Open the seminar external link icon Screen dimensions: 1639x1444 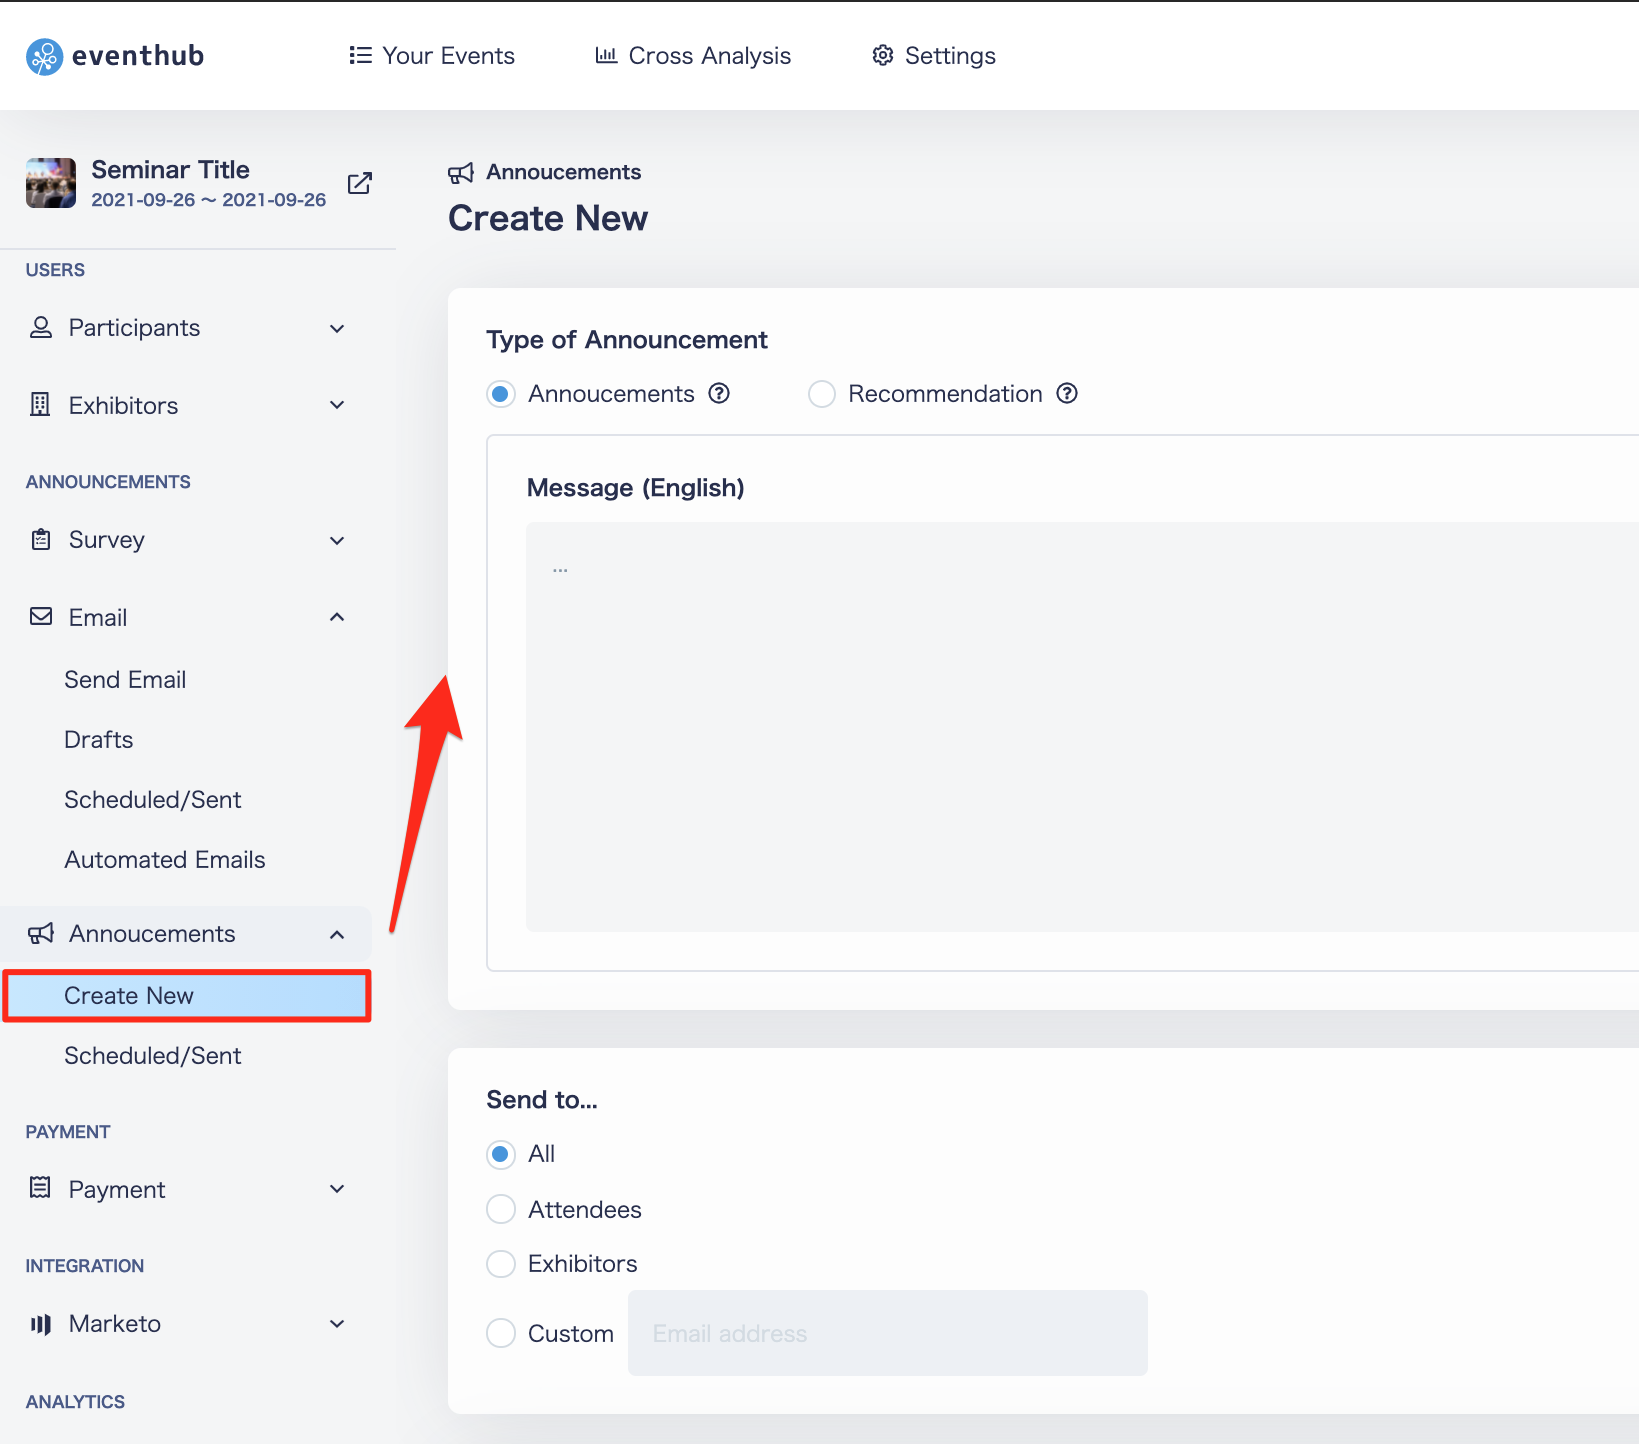coord(360,183)
